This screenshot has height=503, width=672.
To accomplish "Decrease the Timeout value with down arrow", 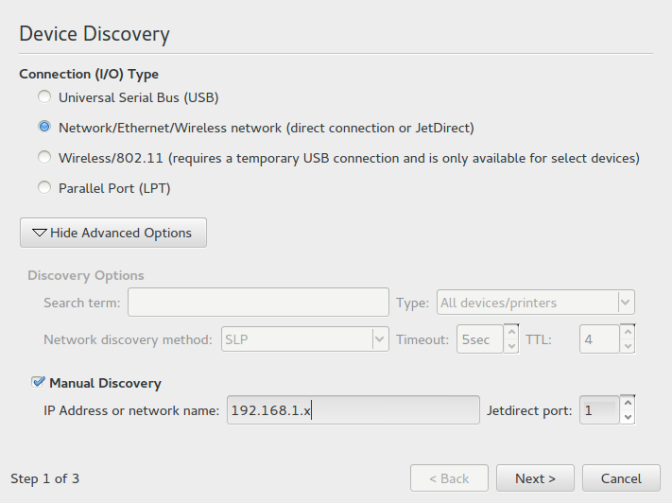I will (511, 347).
